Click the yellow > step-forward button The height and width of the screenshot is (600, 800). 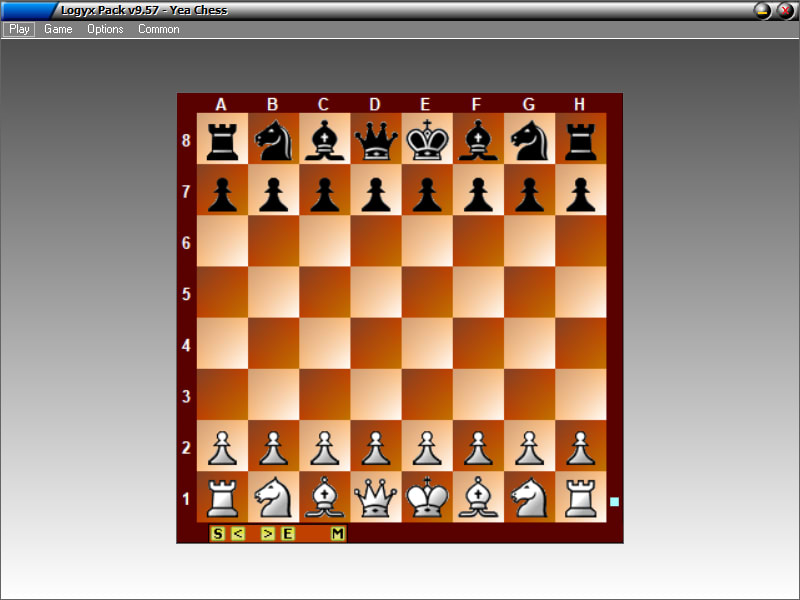click(x=267, y=534)
